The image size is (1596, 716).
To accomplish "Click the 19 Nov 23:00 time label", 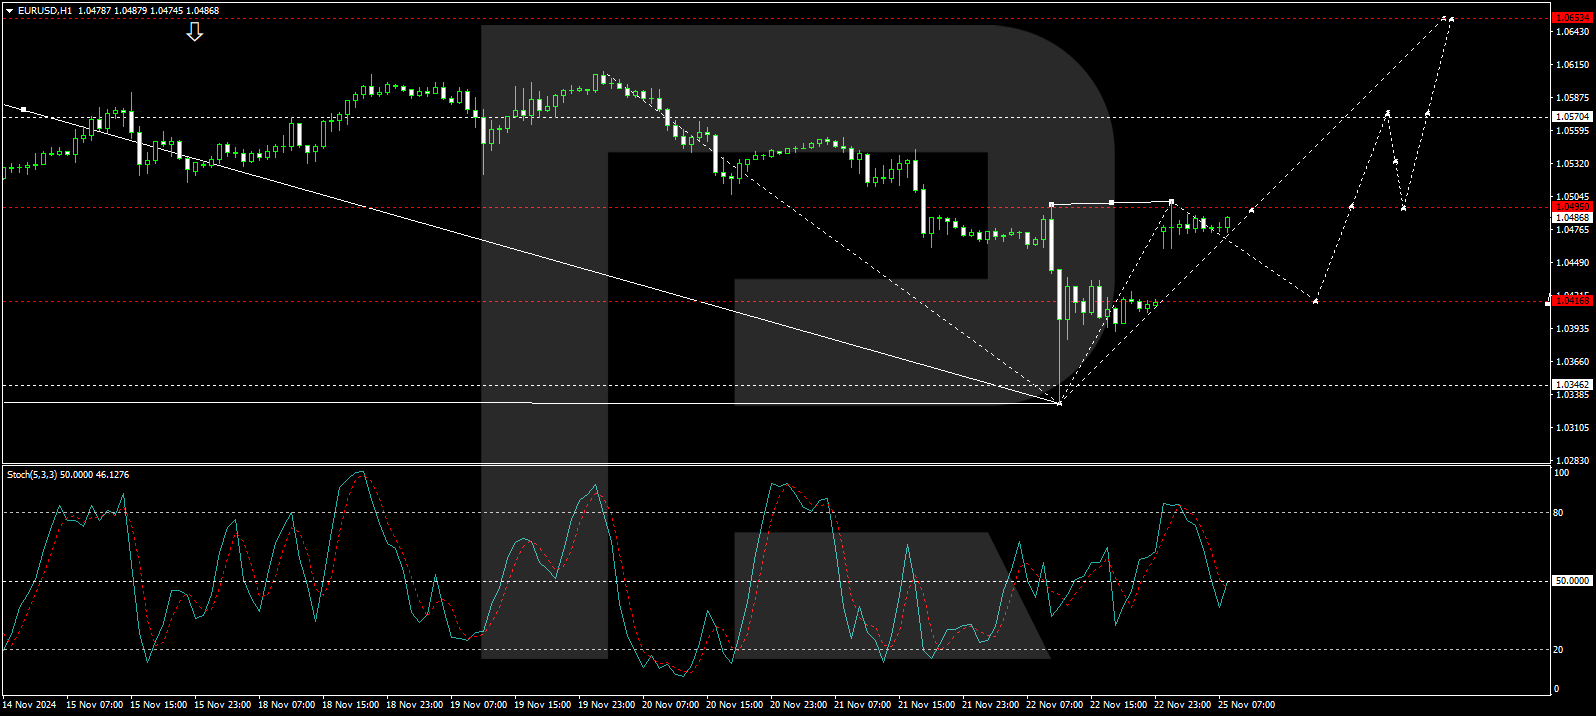I will tap(608, 705).
